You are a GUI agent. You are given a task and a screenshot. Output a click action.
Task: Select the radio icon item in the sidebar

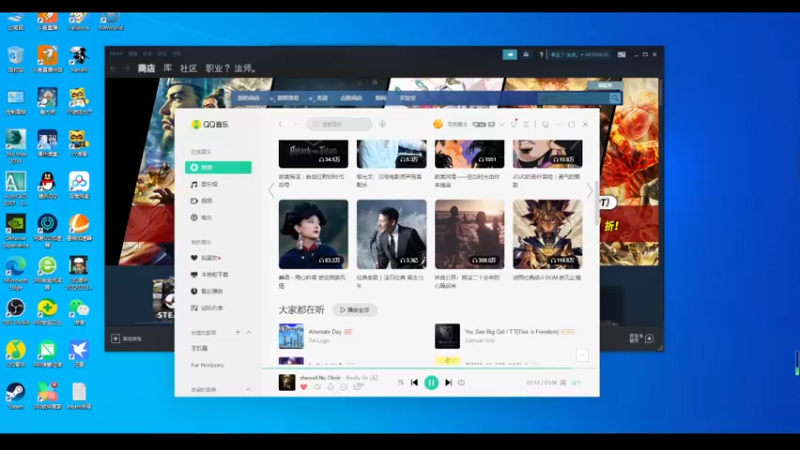tap(202, 217)
